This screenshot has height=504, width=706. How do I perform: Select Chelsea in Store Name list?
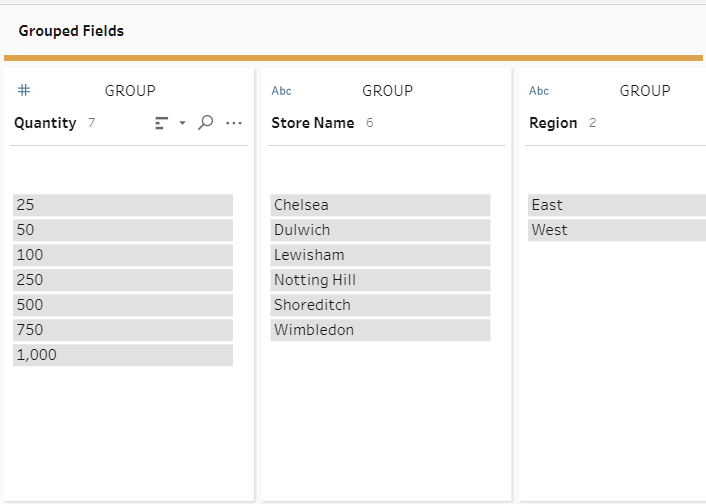pyautogui.click(x=380, y=205)
